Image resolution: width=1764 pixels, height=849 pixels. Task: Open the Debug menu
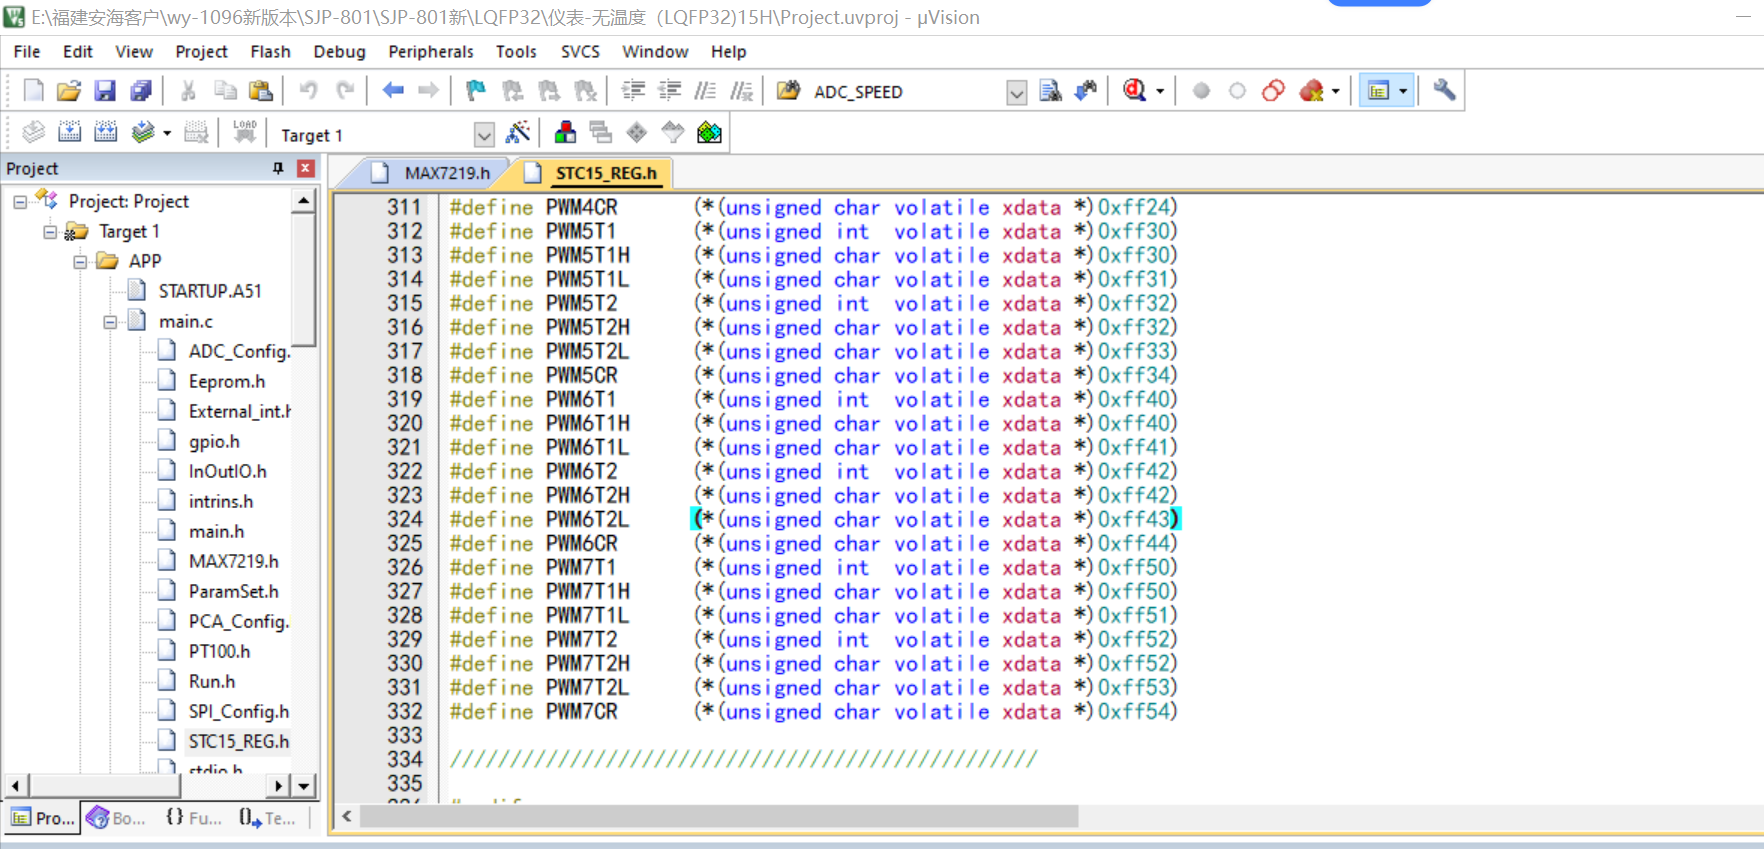click(339, 52)
